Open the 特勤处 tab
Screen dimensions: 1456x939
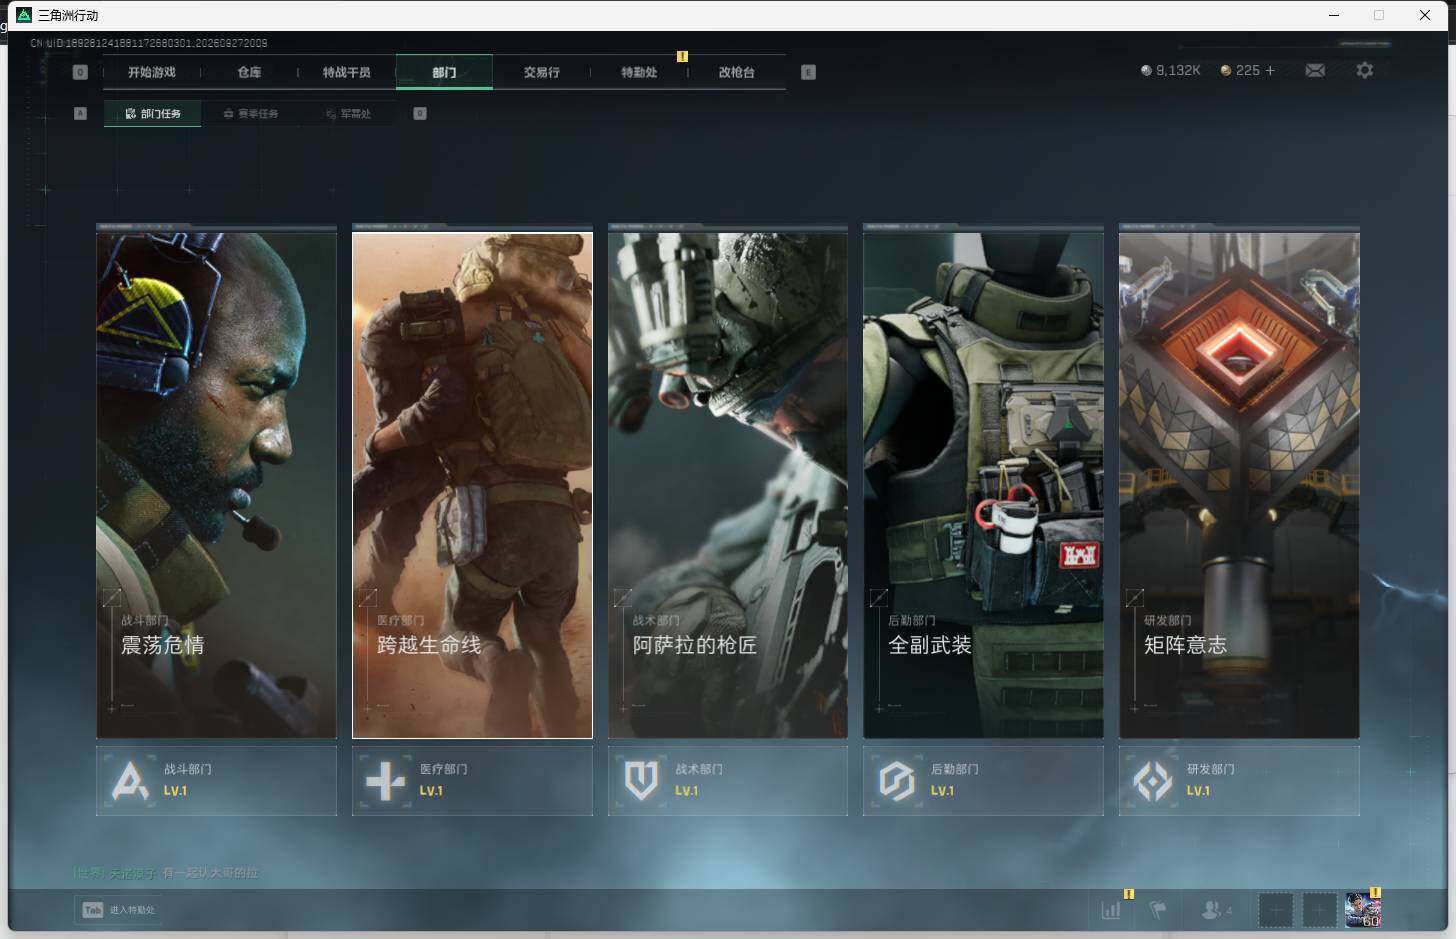tap(639, 72)
